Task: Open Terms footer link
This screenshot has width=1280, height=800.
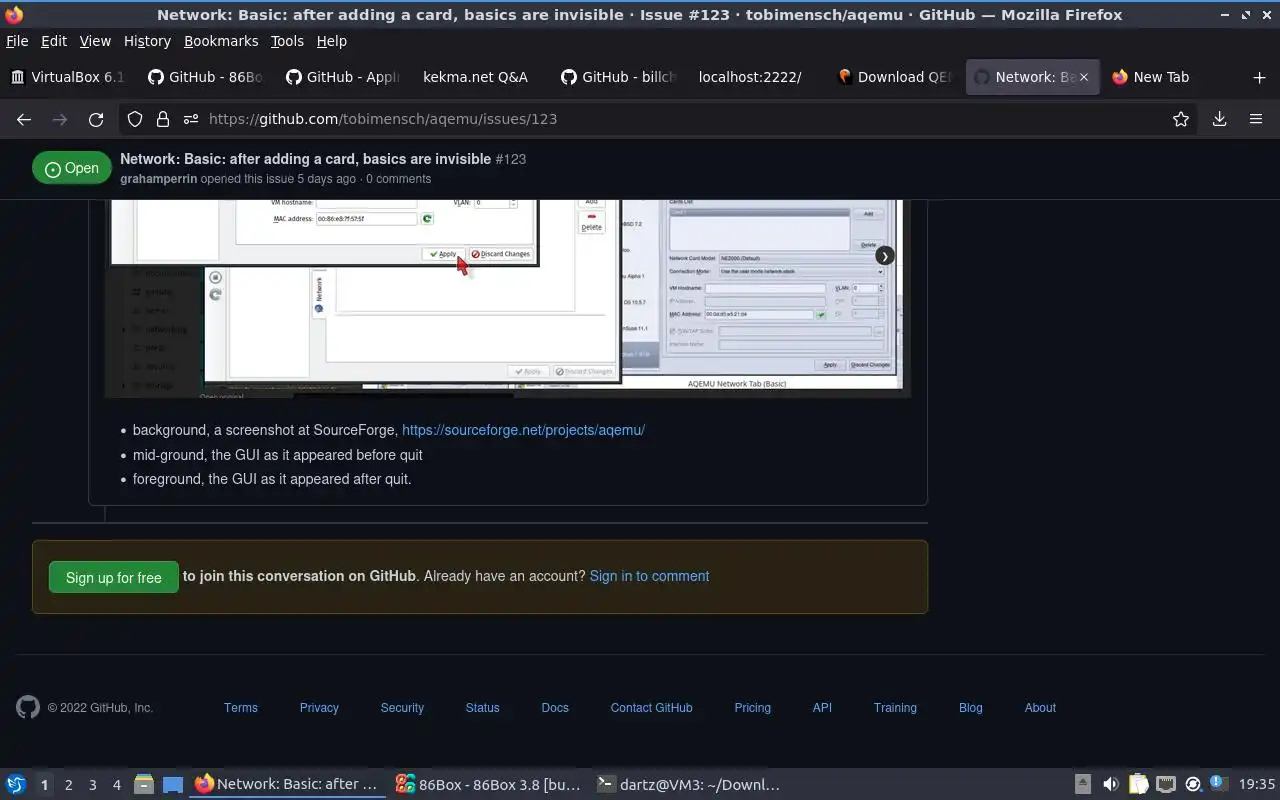Action: pyautogui.click(x=241, y=707)
